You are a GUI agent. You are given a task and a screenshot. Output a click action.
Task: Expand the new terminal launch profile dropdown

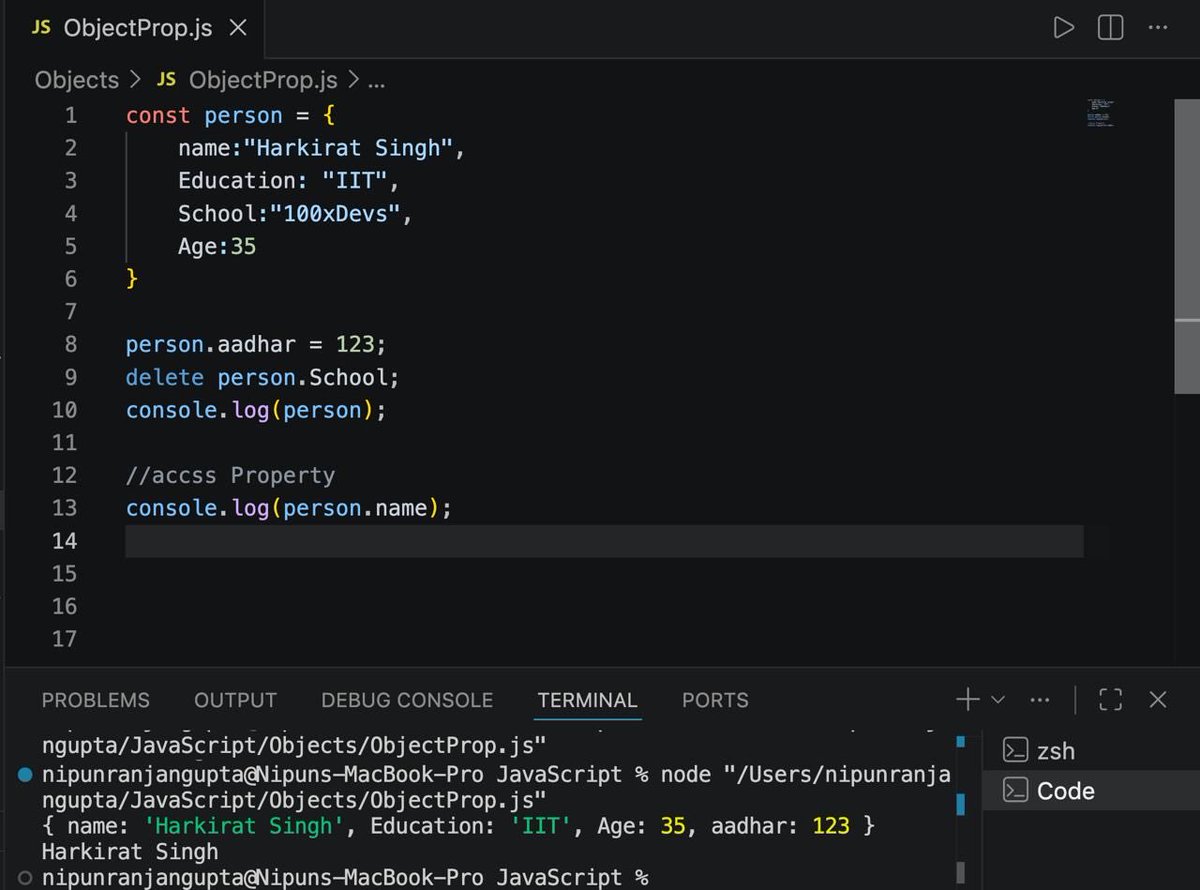(998, 700)
